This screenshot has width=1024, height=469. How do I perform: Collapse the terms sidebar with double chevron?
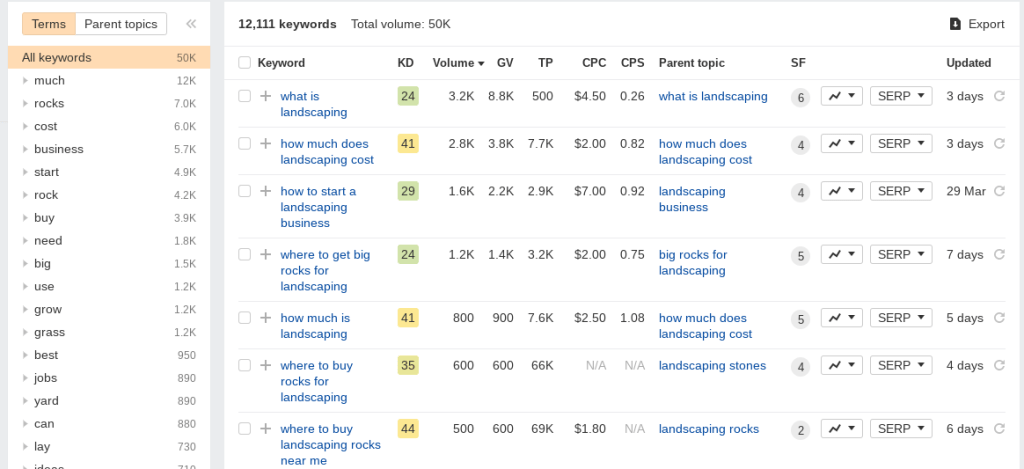pos(191,24)
